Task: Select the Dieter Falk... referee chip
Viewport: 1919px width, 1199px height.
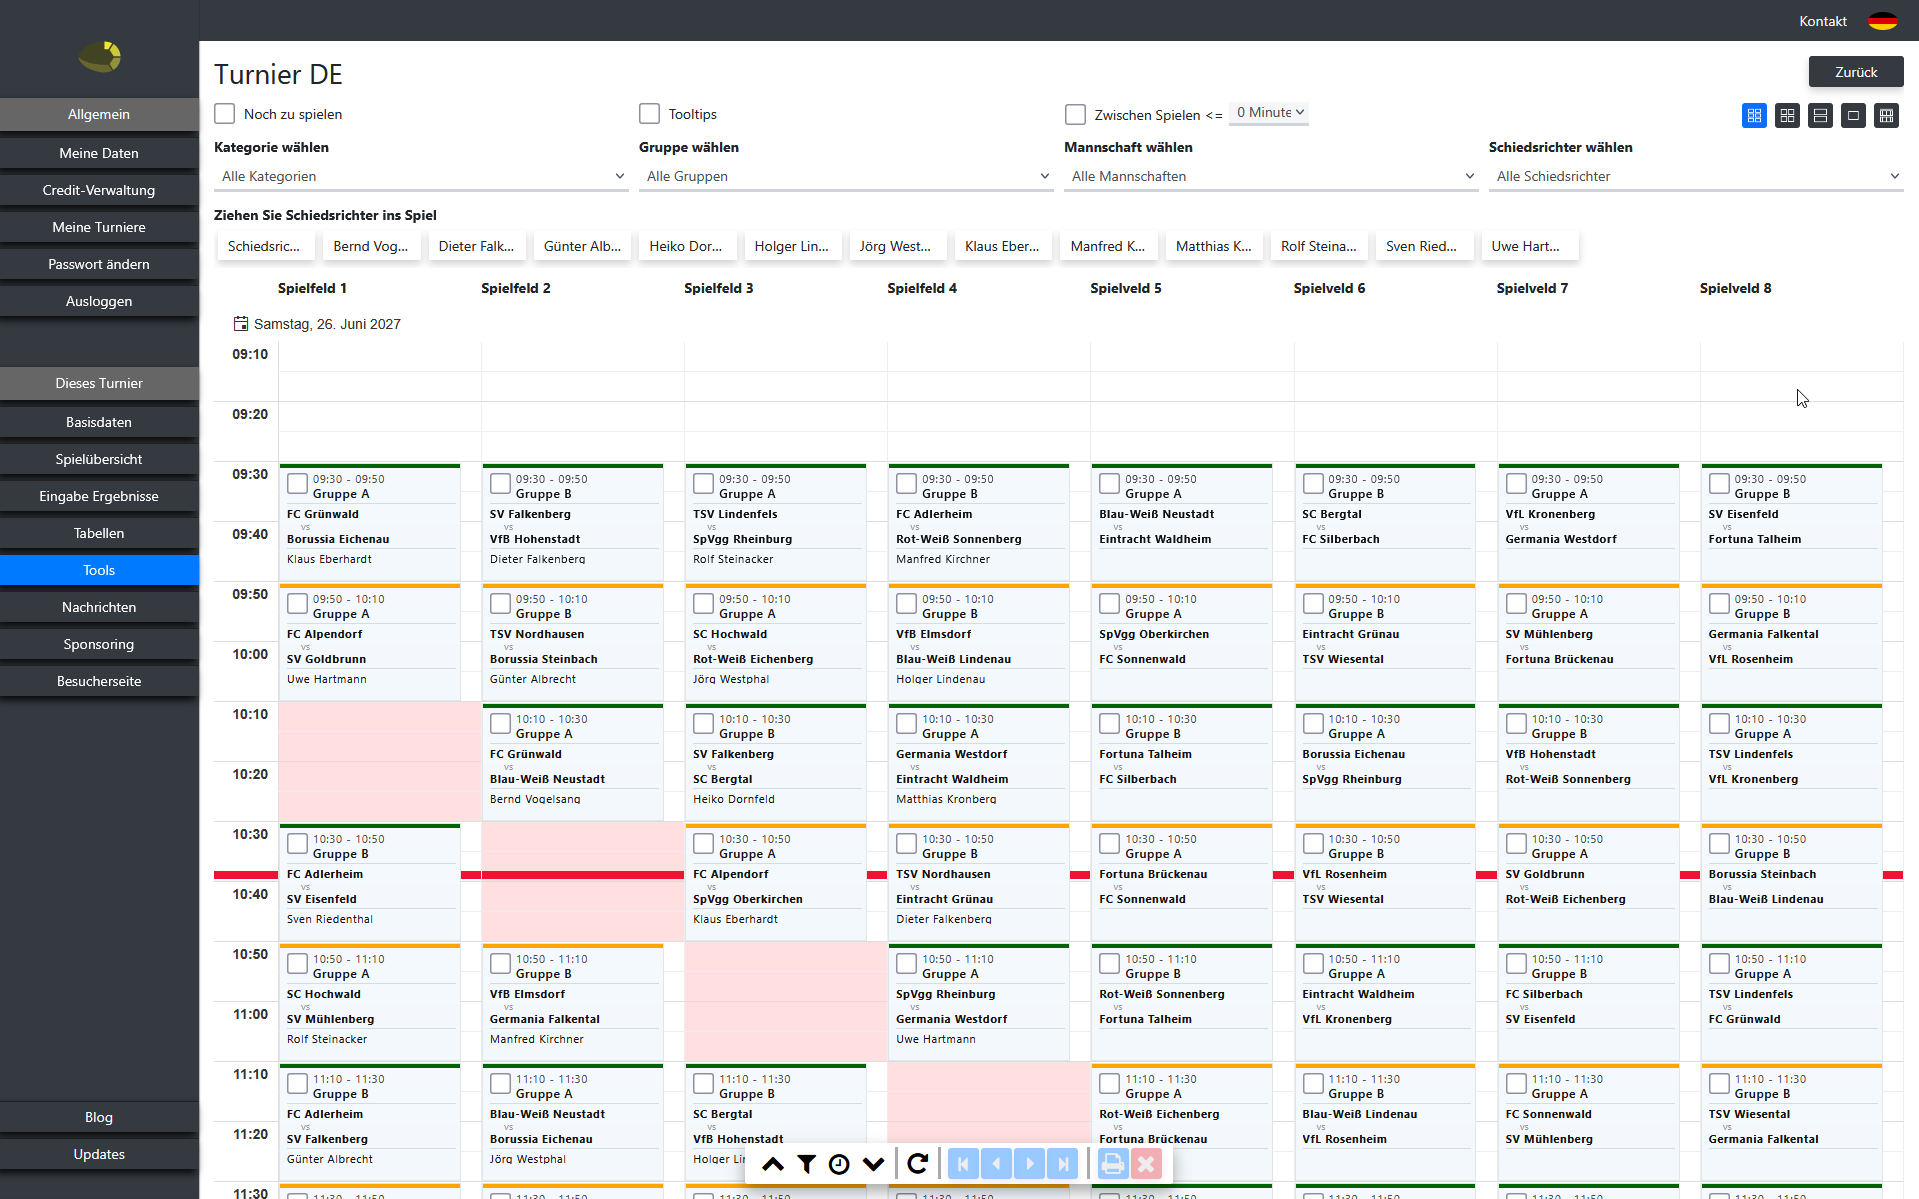Action: pos(476,246)
